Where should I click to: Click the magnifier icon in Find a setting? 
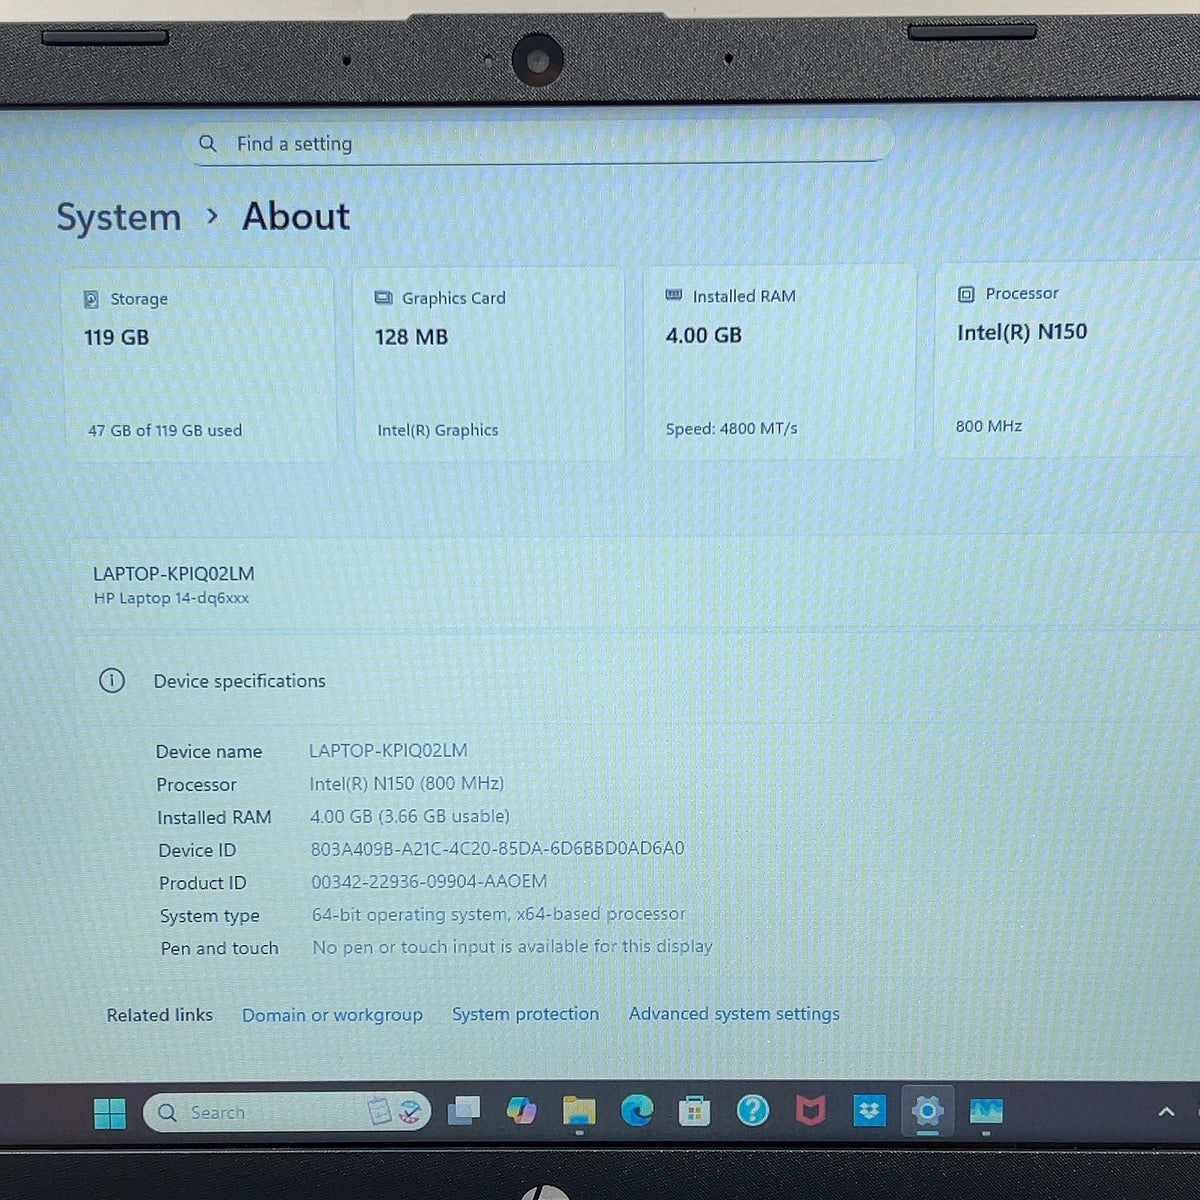click(208, 144)
